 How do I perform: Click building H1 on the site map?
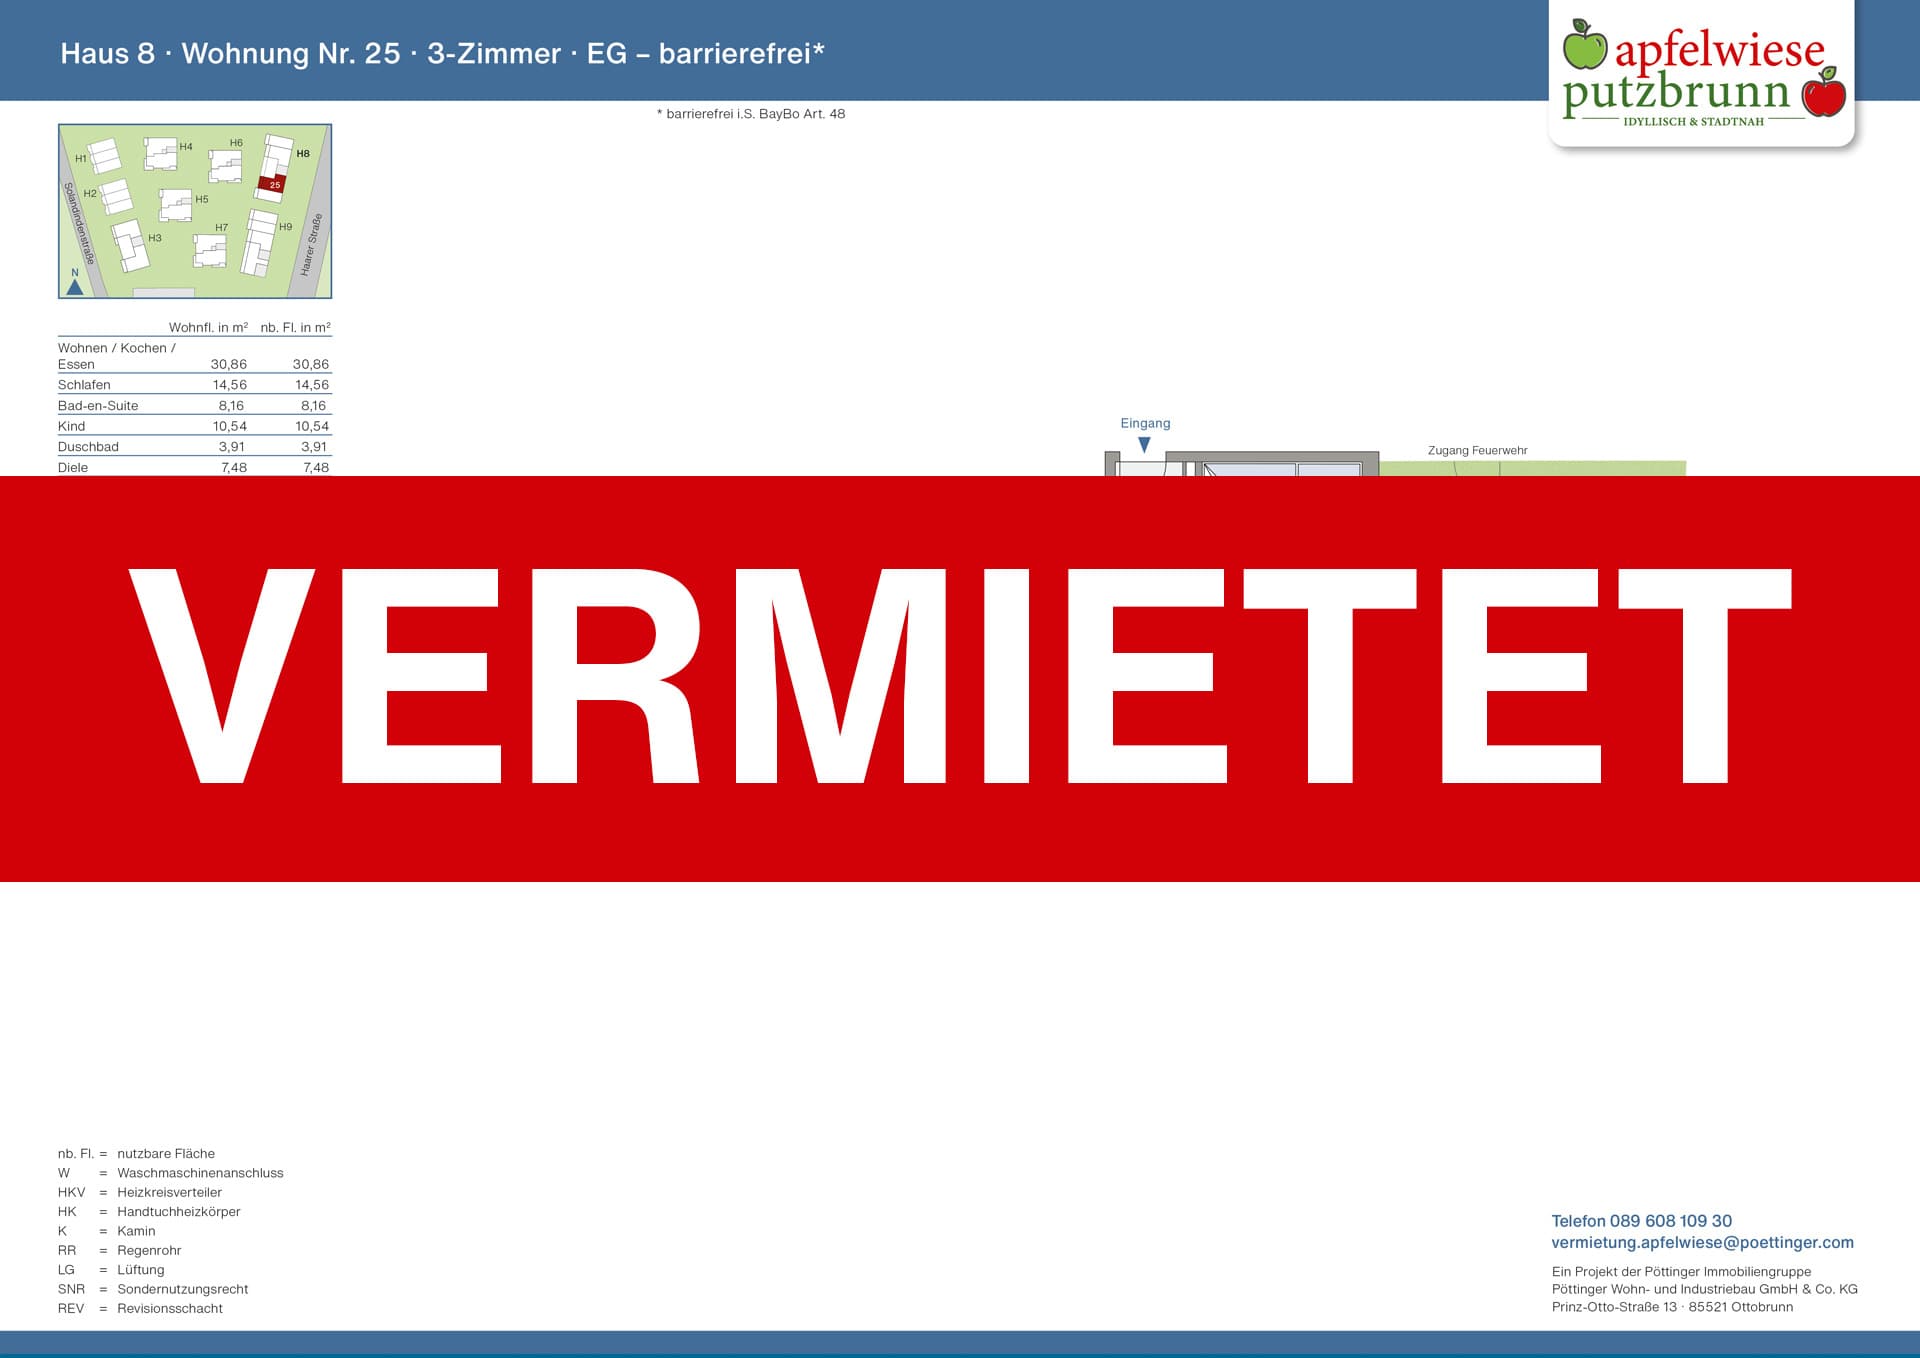tap(103, 157)
